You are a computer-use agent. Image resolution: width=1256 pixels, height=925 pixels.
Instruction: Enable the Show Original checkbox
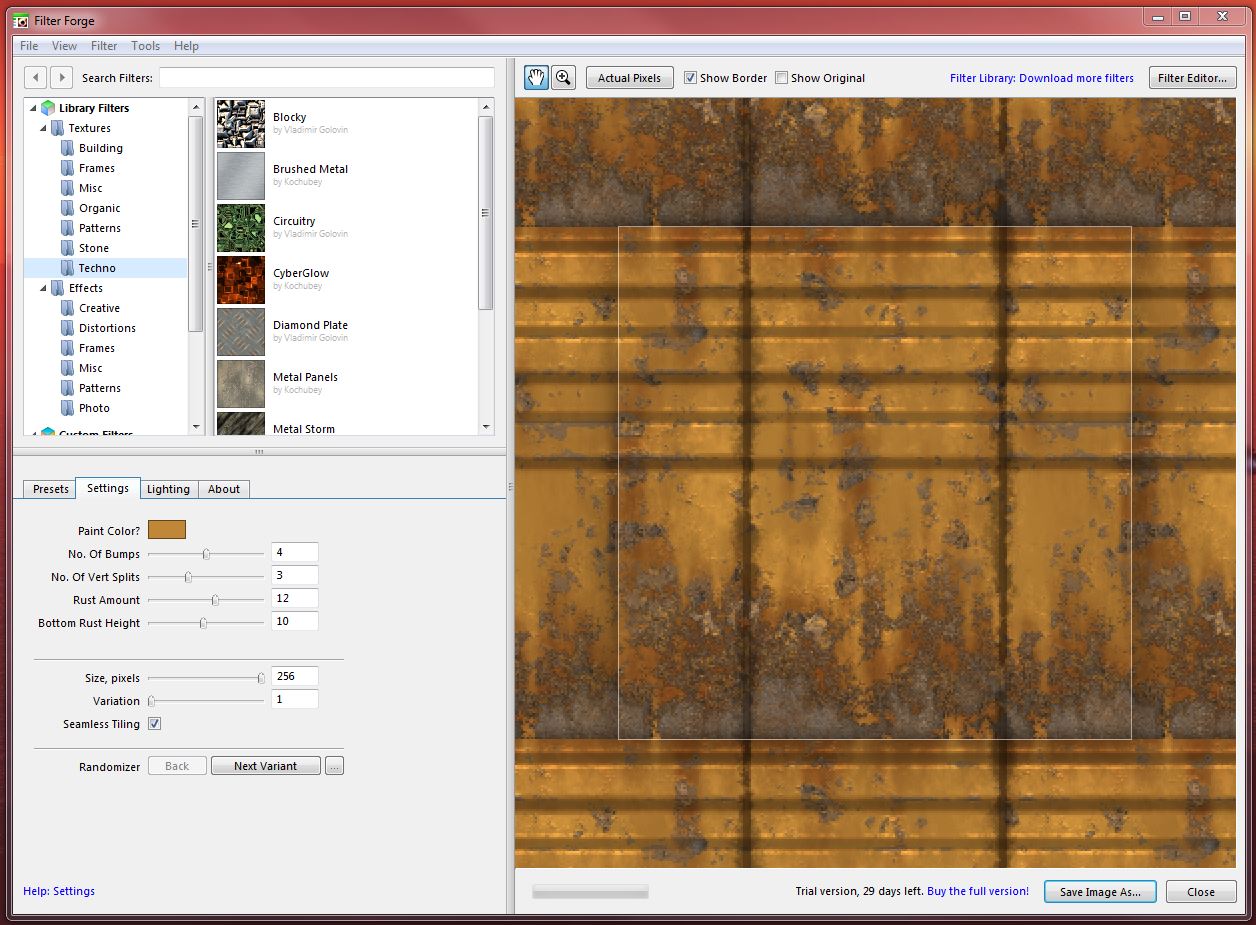coord(781,78)
